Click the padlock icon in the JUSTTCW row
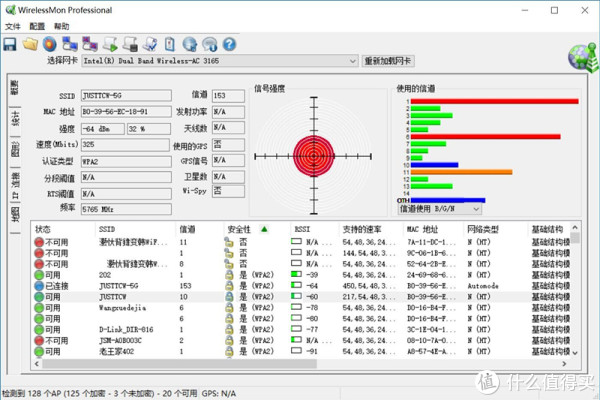Image resolution: width=600 pixels, height=400 pixels. tap(229, 297)
